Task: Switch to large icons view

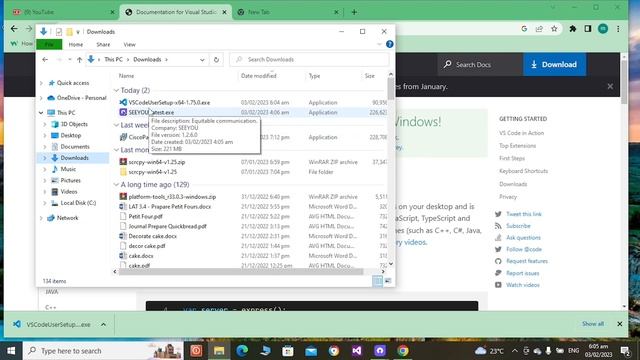Action: [x=388, y=281]
